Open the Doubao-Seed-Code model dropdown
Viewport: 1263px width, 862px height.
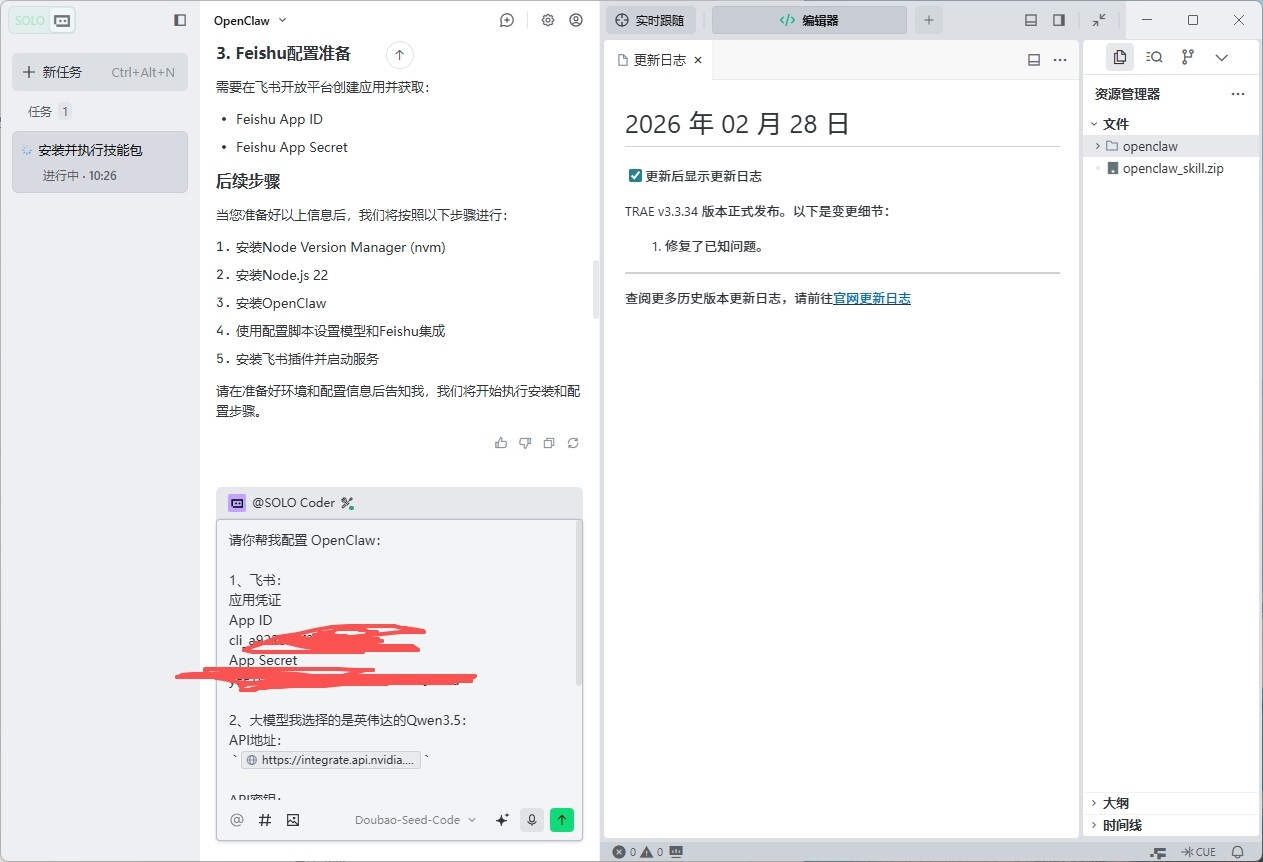pos(415,820)
